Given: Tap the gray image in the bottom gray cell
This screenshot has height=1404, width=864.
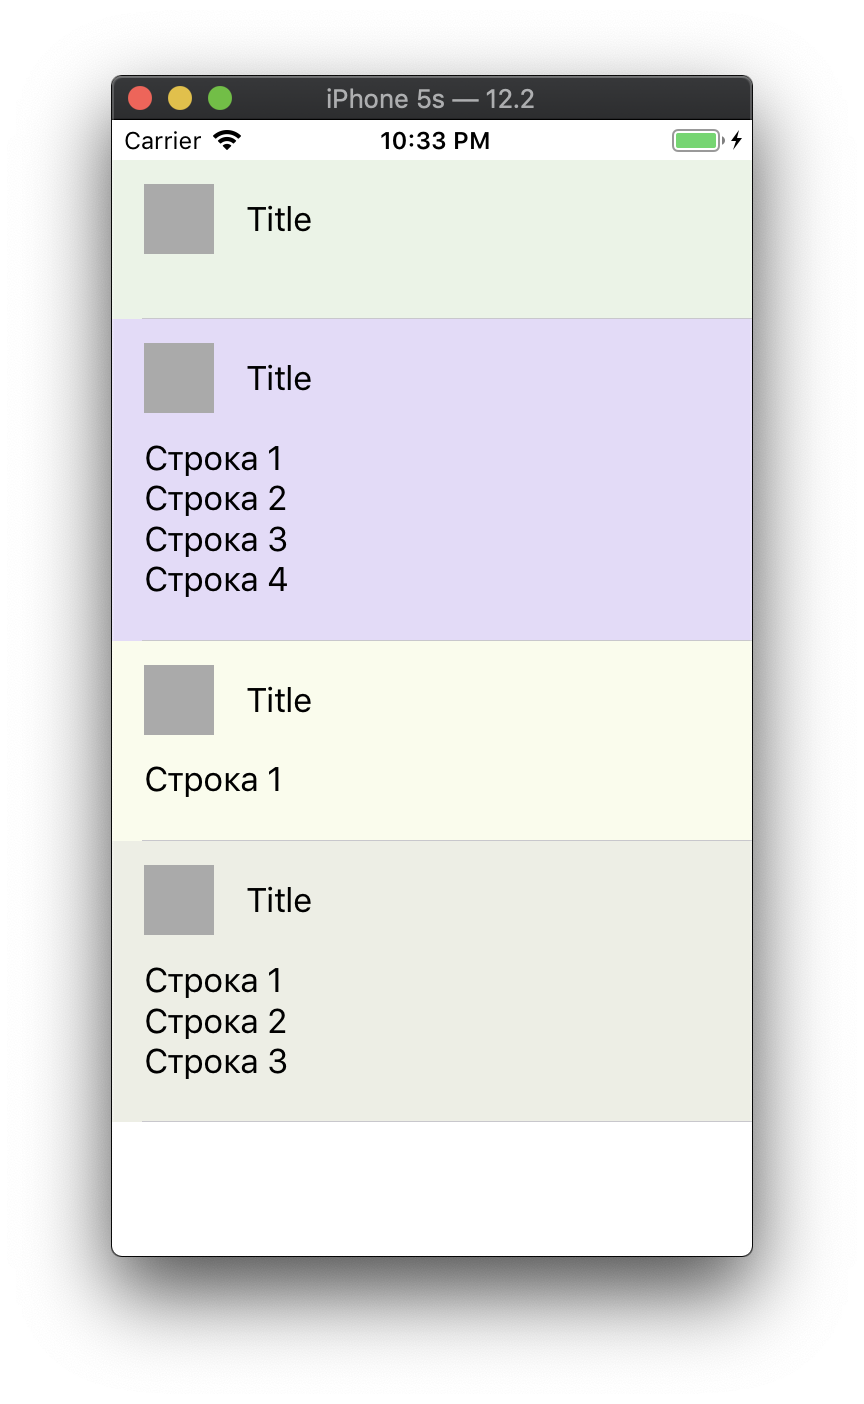Looking at the screenshot, I should 179,900.
